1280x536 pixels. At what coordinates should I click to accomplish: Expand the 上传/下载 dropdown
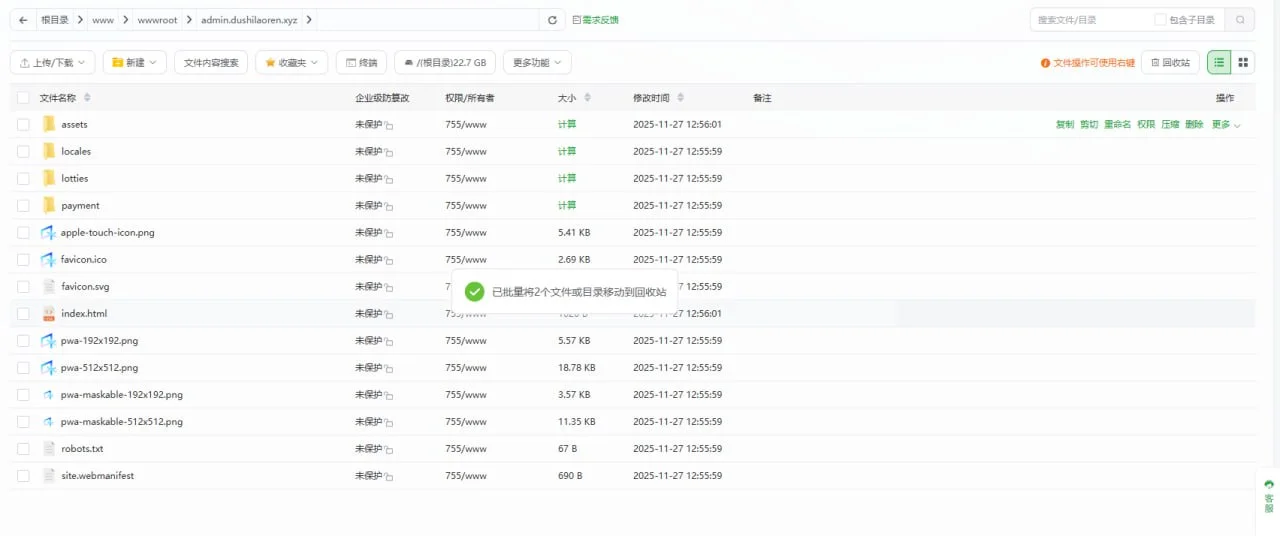click(53, 62)
